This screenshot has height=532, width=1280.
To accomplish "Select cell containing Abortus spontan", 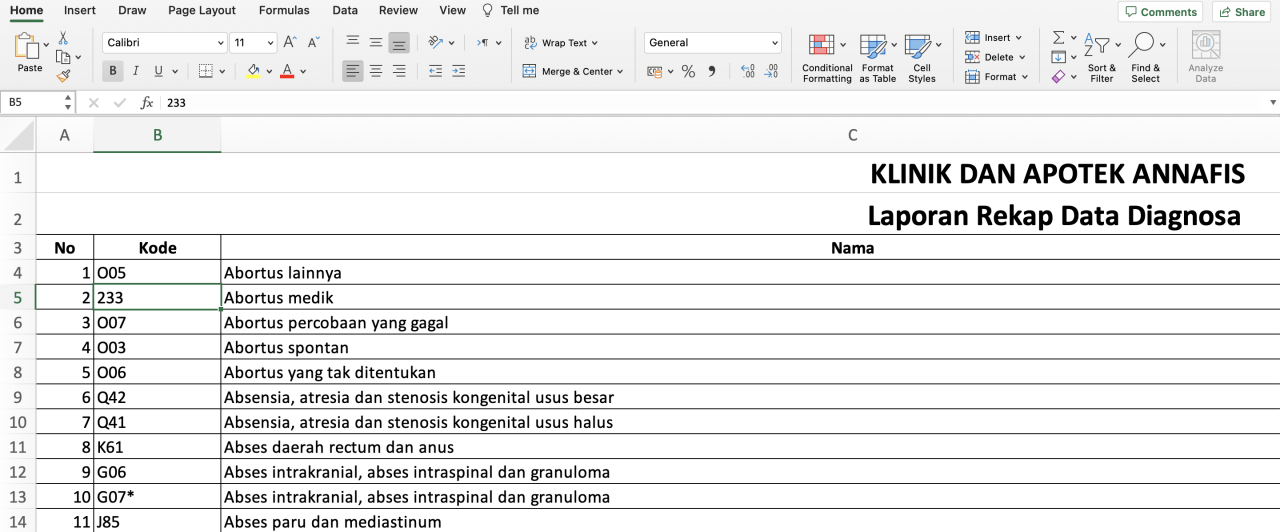I will click(x=750, y=348).
